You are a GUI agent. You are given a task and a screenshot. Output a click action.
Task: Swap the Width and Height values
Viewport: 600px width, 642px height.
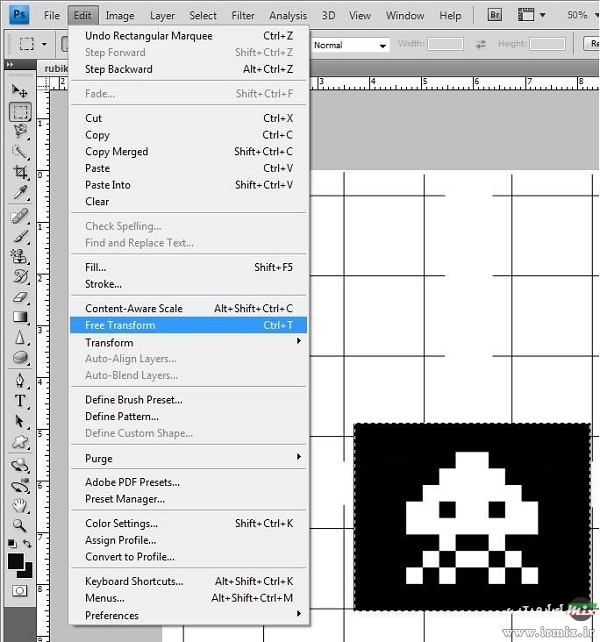coord(481,44)
